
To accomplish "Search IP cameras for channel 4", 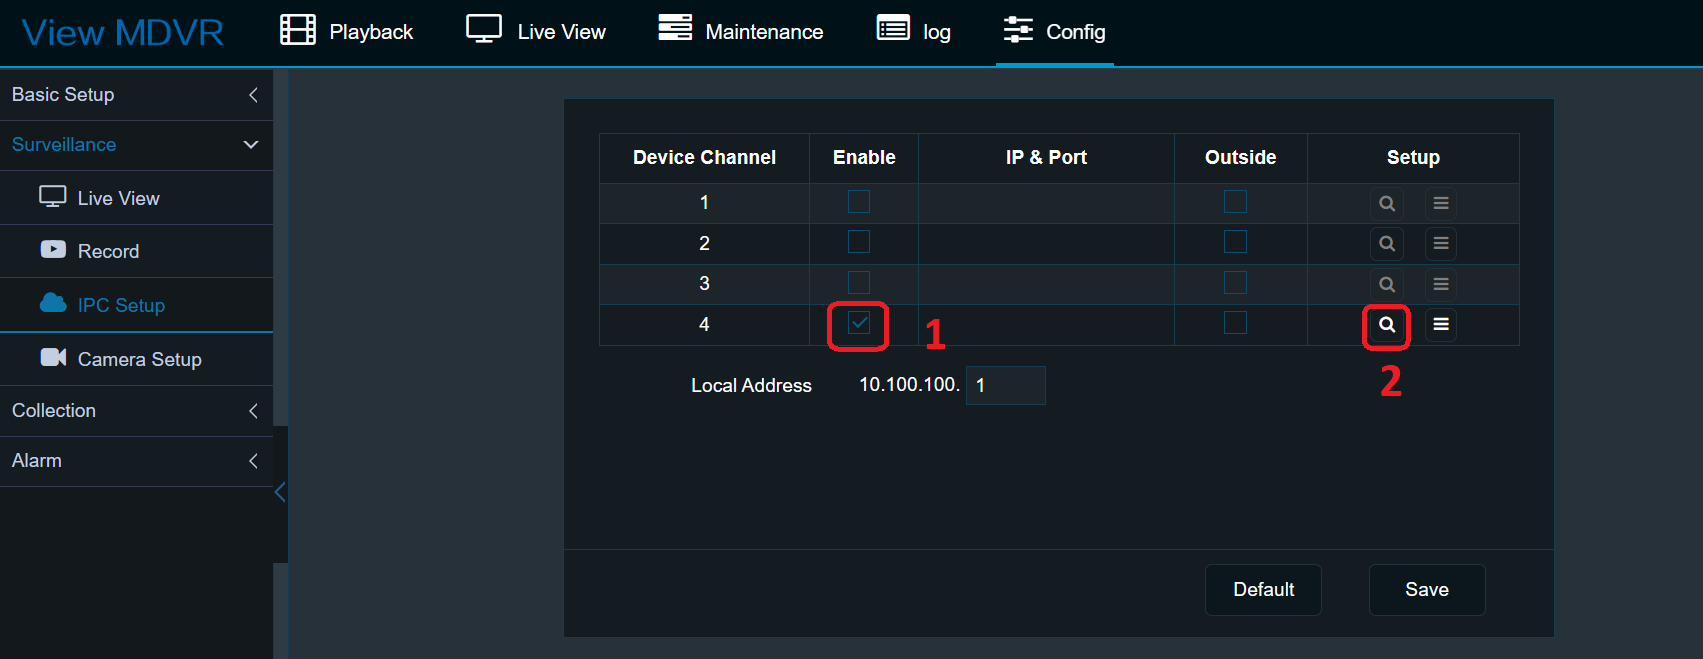I will point(1386,325).
